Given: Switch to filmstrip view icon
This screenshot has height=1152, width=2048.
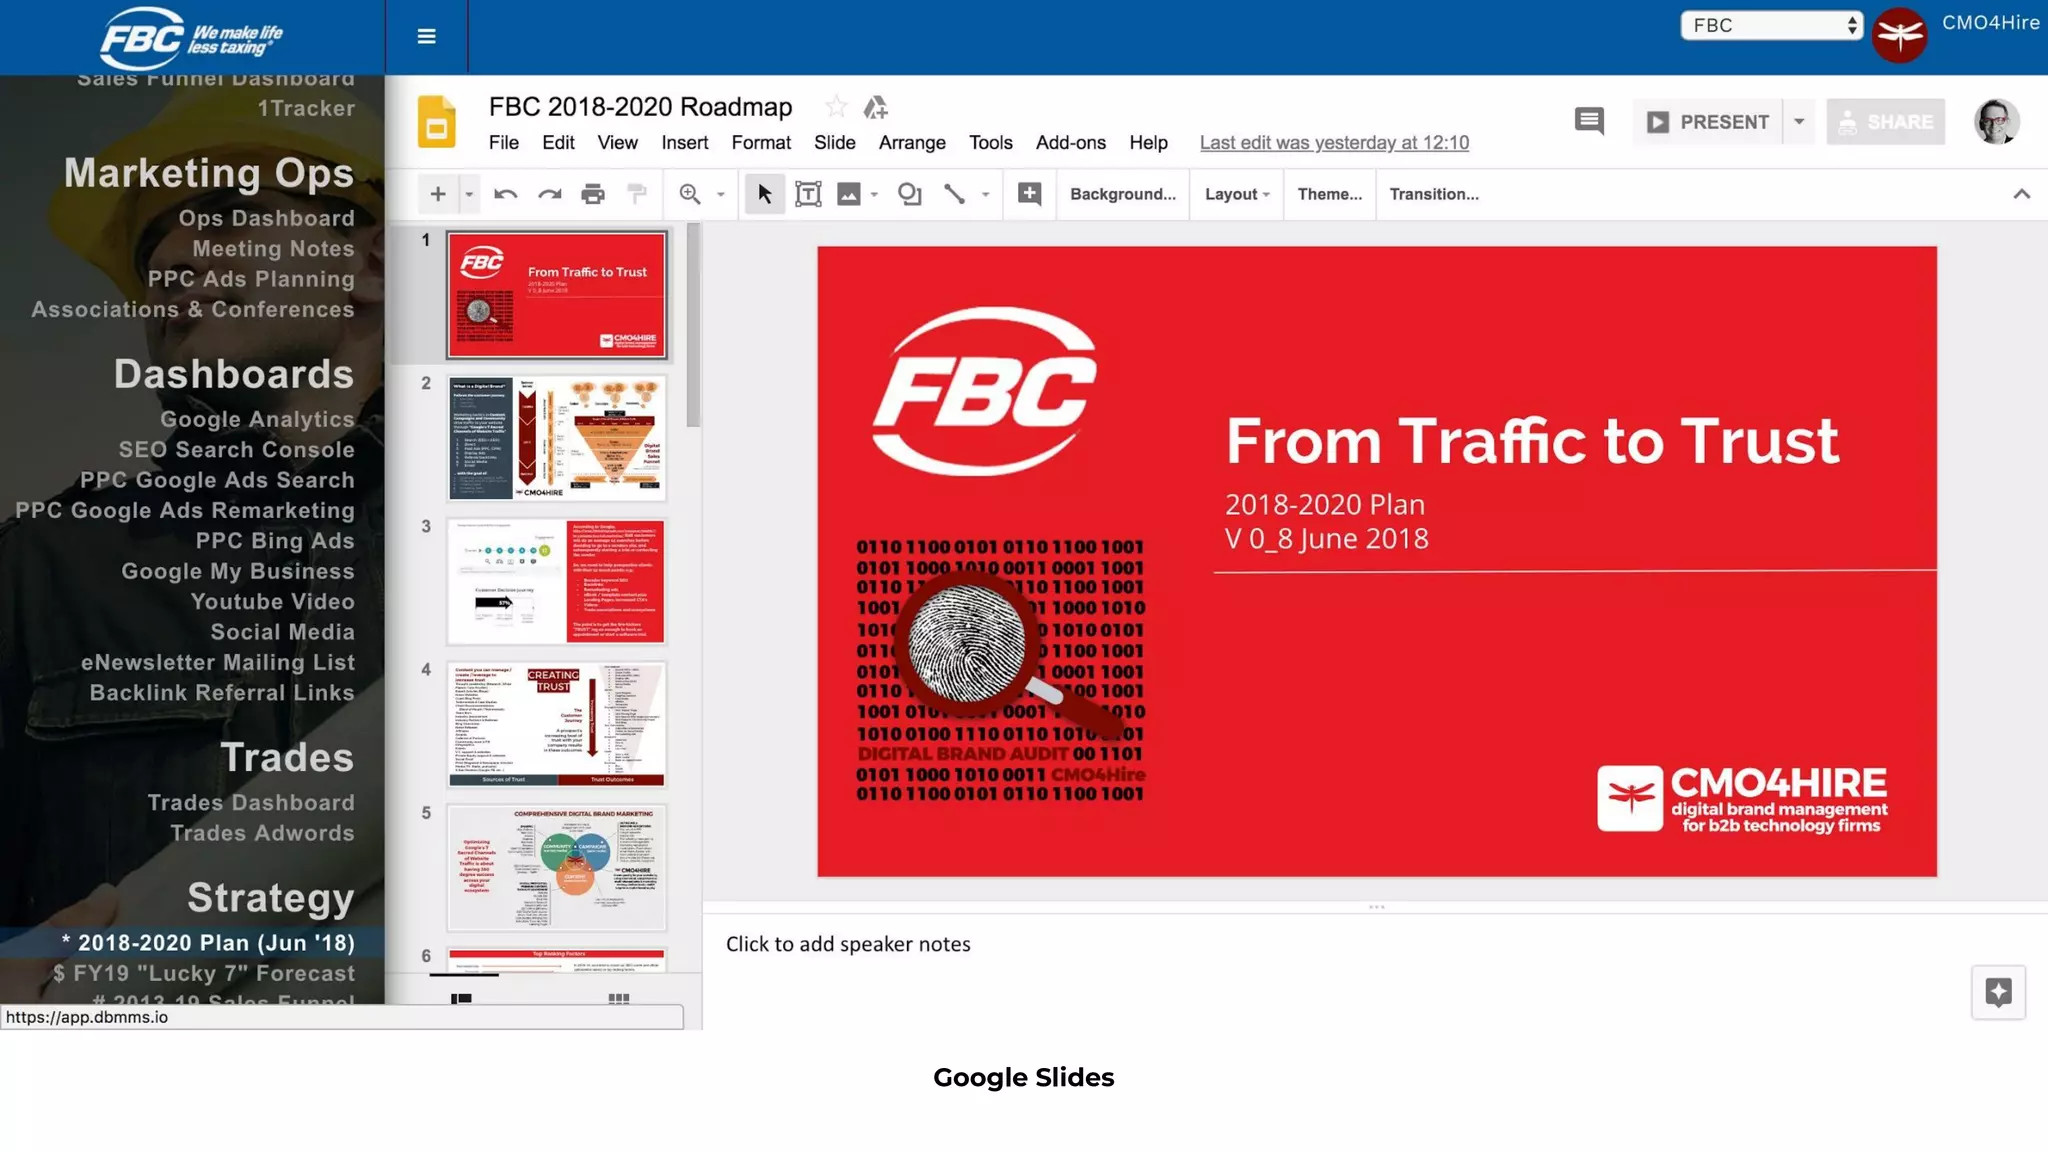Looking at the screenshot, I should [461, 998].
